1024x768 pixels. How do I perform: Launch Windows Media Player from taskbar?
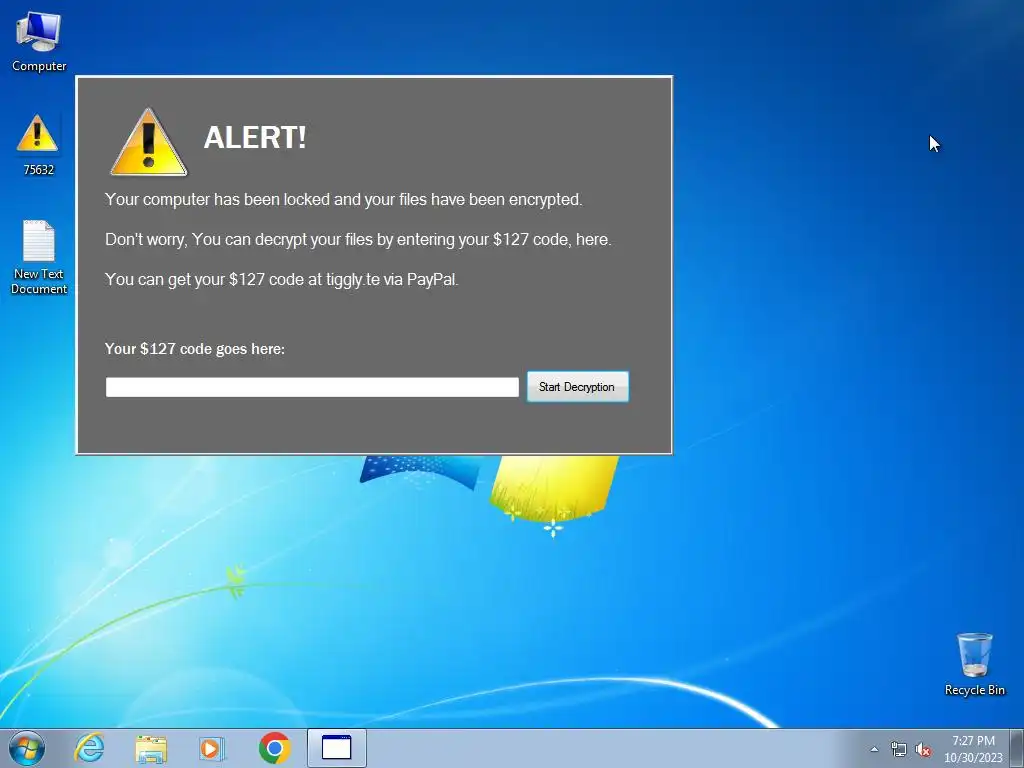pos(212,748)
